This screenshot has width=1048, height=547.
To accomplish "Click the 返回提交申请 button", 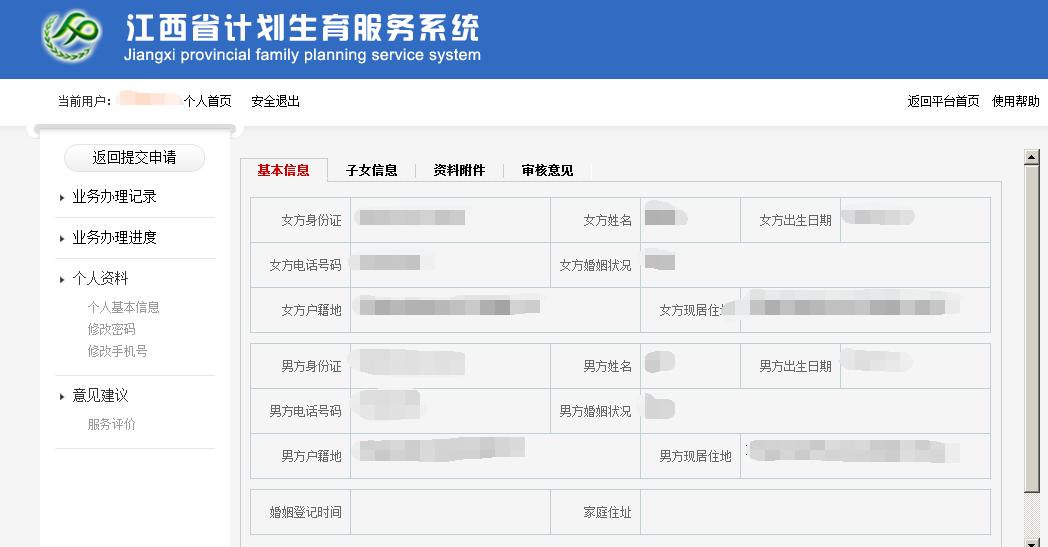I will pyautogui.click(x=134, y=158).
